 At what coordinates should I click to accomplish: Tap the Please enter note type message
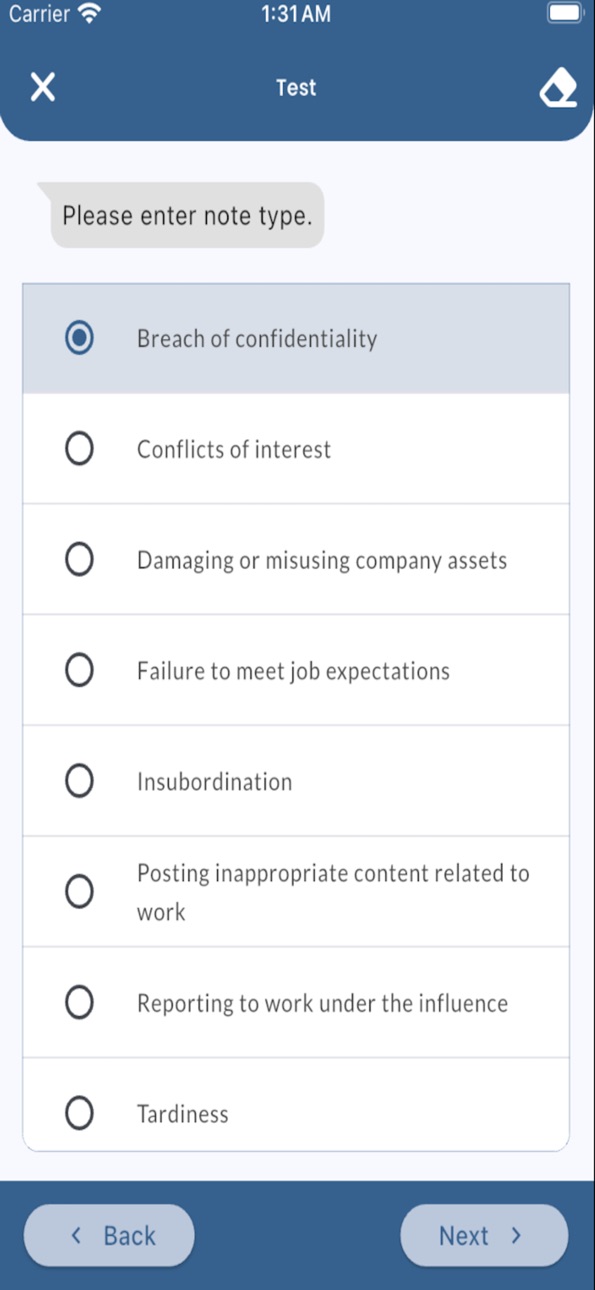point(187,215)
